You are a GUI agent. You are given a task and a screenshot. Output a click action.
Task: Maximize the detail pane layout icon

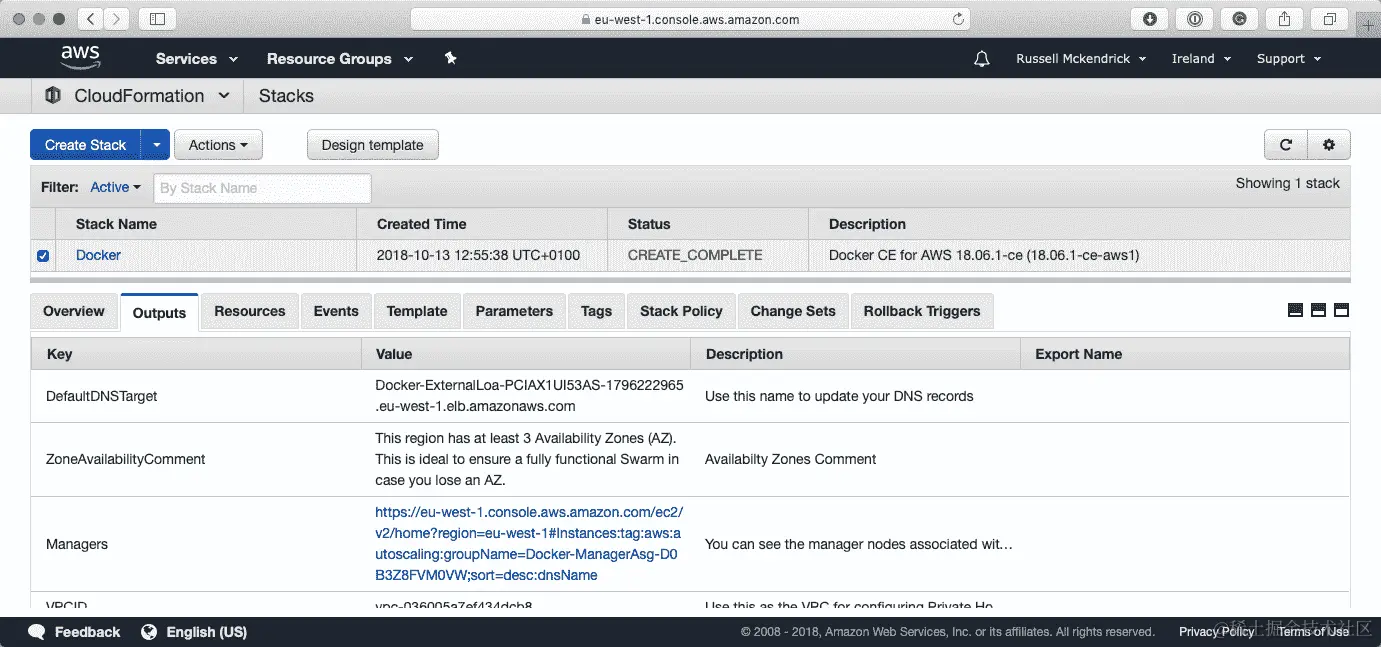pos(1342,311)
